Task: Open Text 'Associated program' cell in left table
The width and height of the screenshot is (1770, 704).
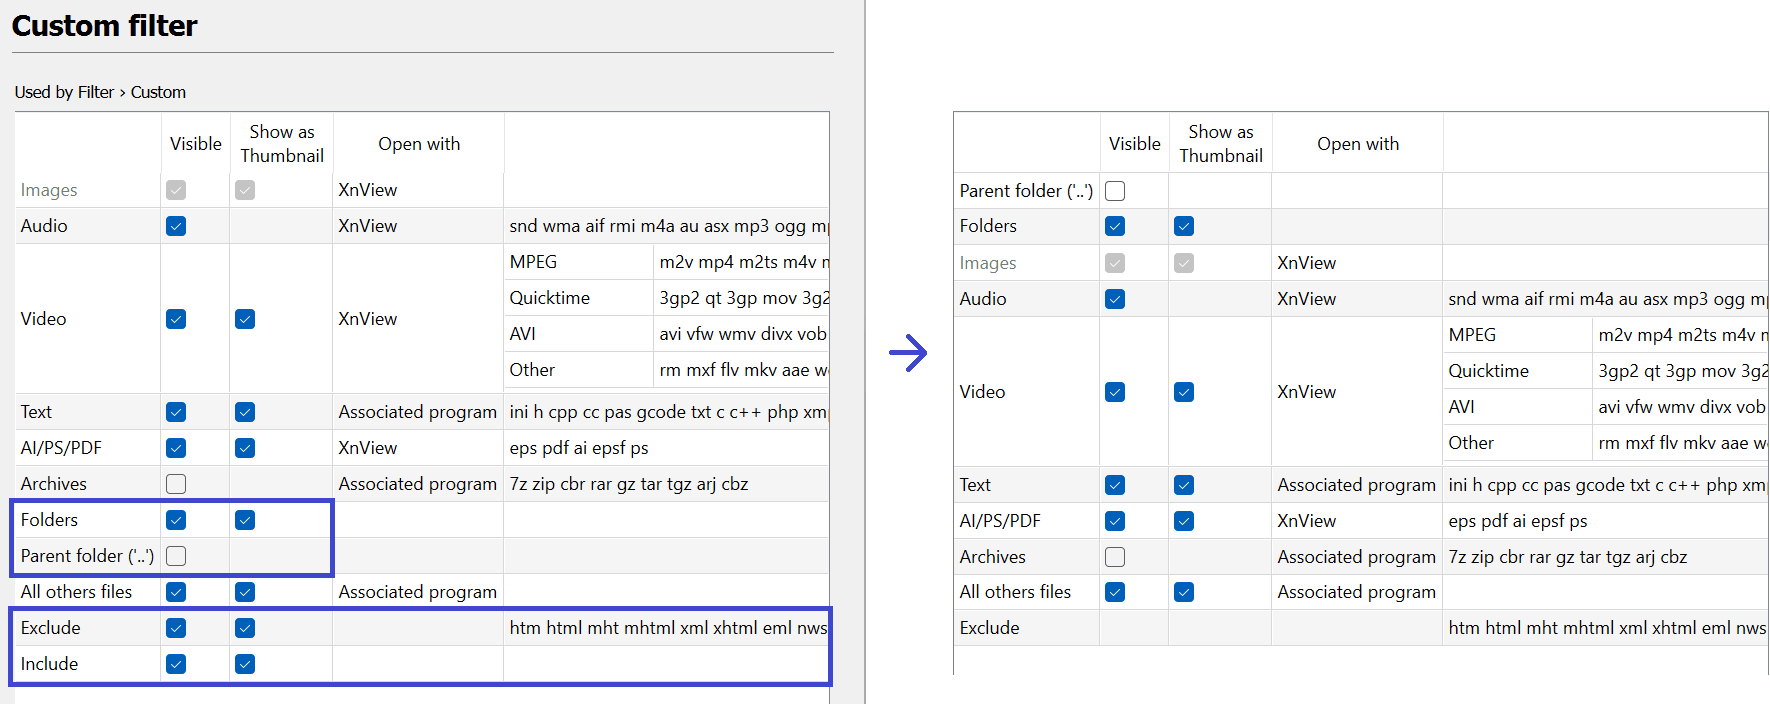Action: [x=417, y=412]
